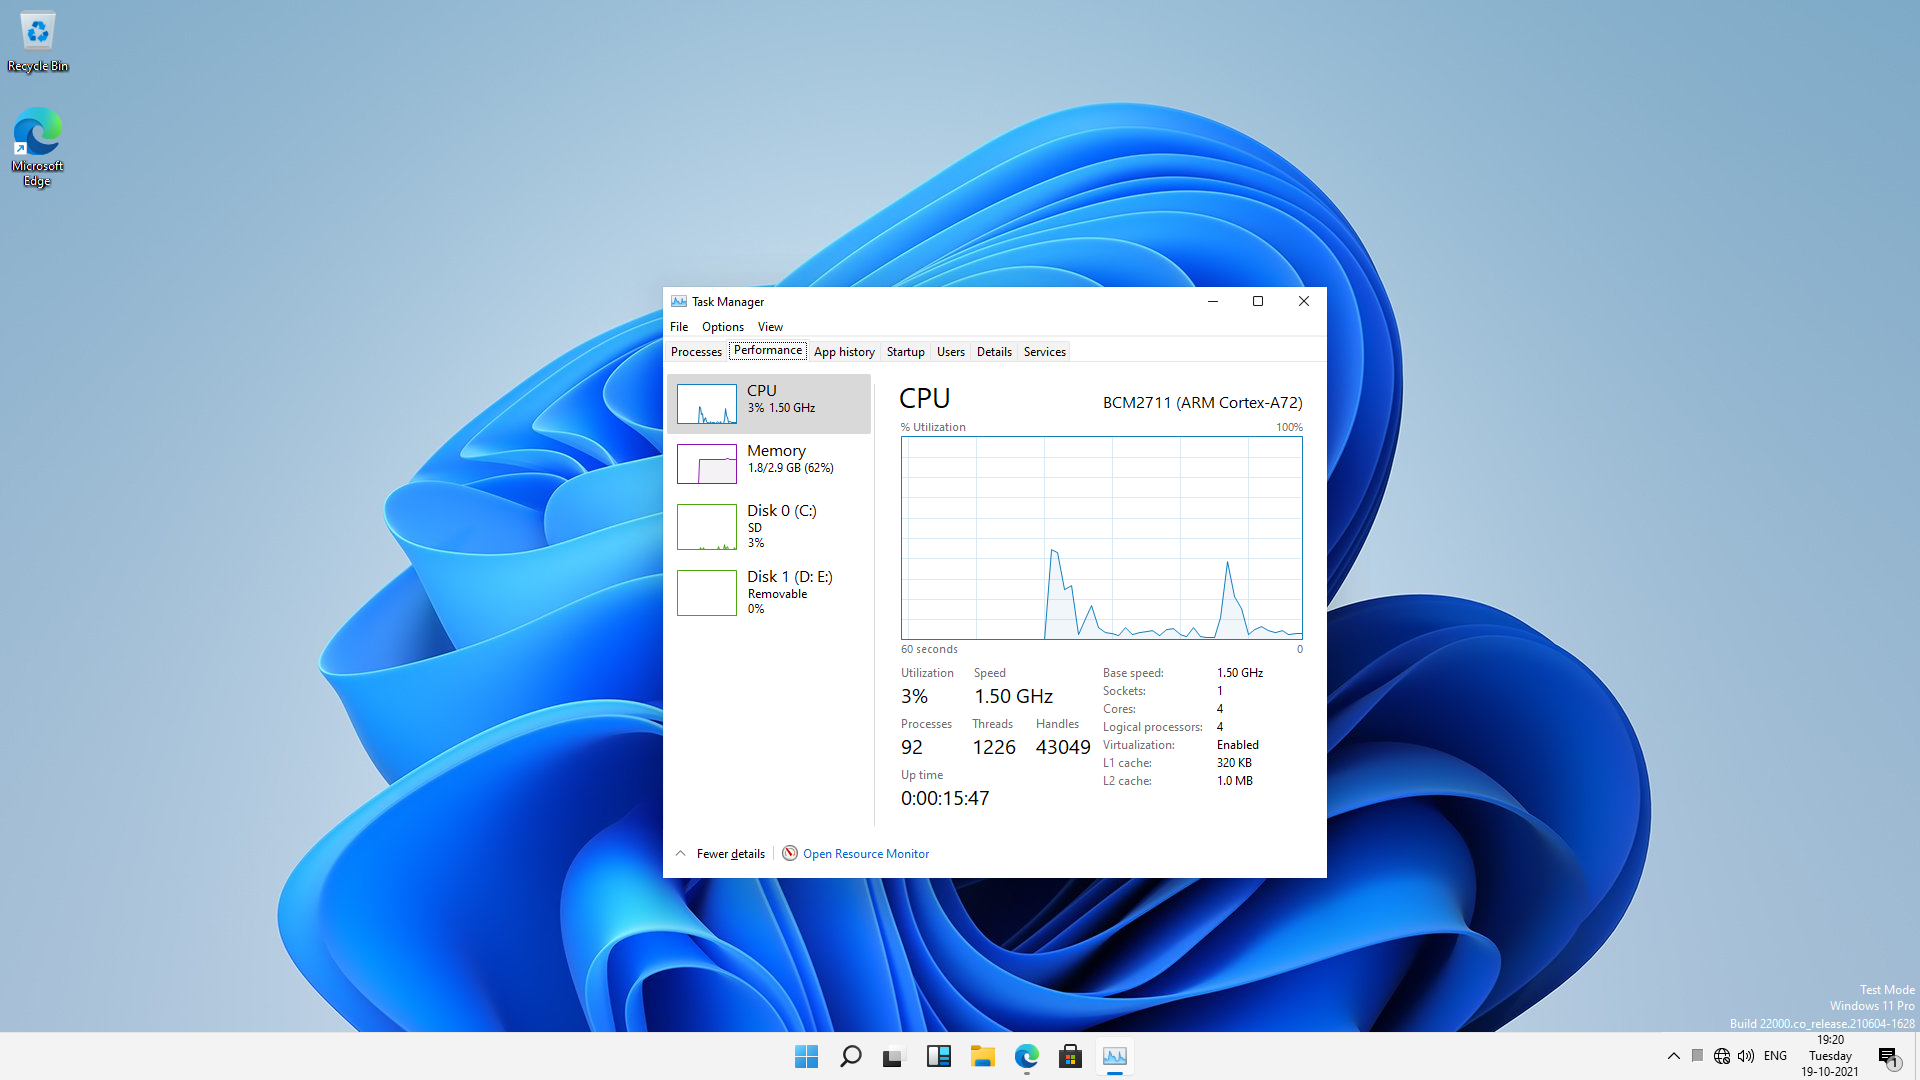1920x1080 pixels.
Task: Open Resource Monitor
Action: (865, 853)
